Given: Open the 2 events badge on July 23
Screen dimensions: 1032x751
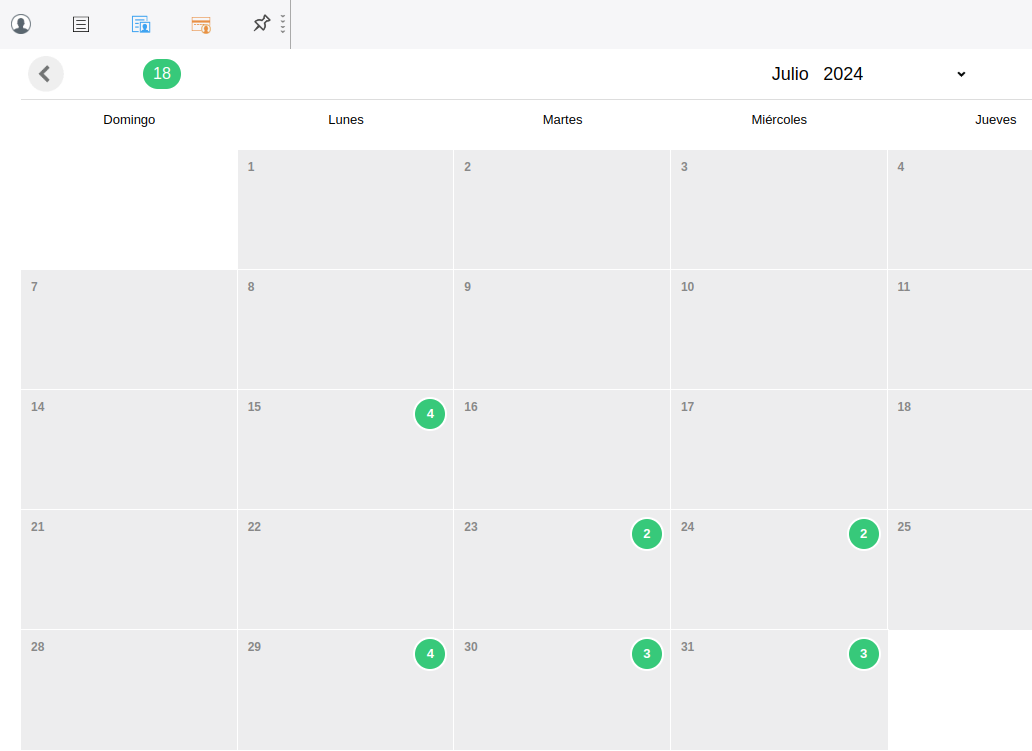Looking at the screenshot, I should click(x=647, y=534).
